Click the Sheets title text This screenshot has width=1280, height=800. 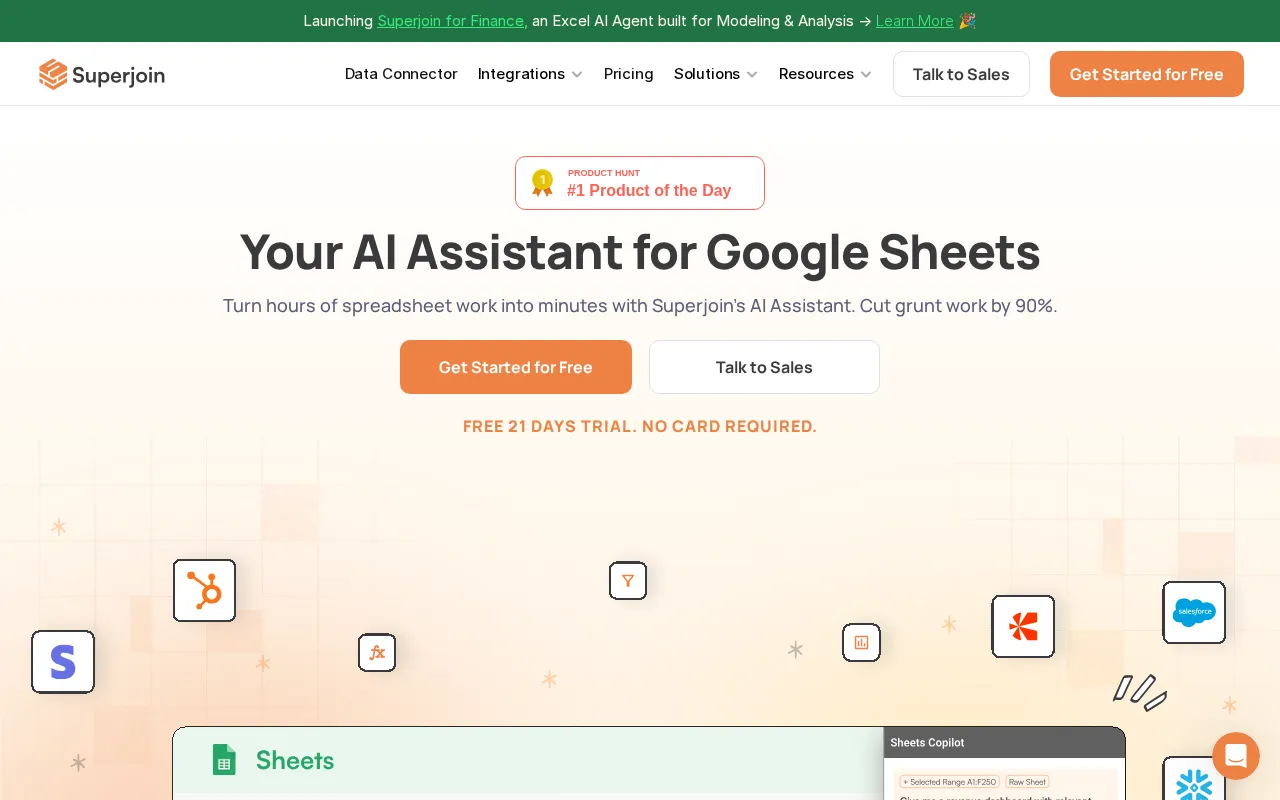tap(295, 760)
